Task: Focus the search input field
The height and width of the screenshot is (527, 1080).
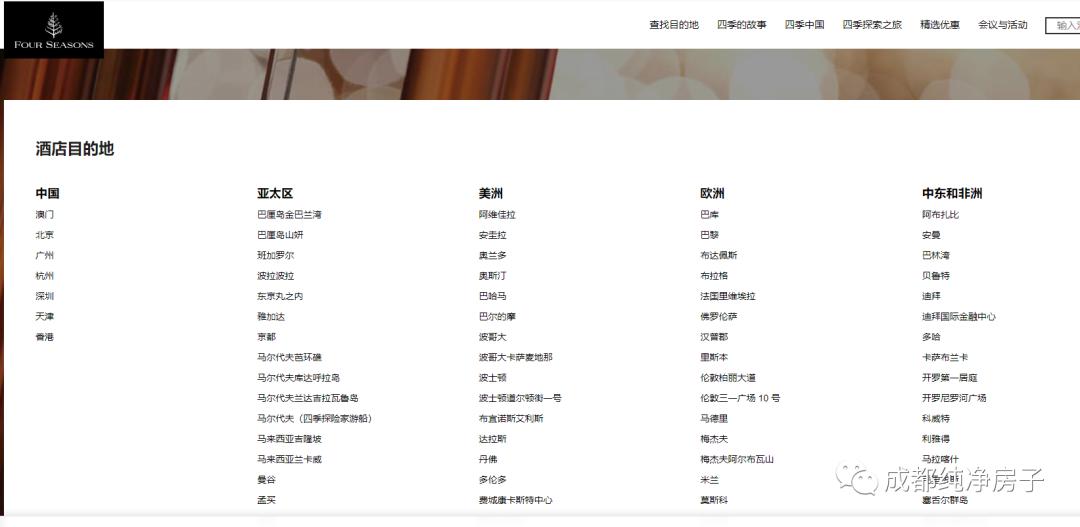Action: pyautogui.click(x=1062, y=25)
